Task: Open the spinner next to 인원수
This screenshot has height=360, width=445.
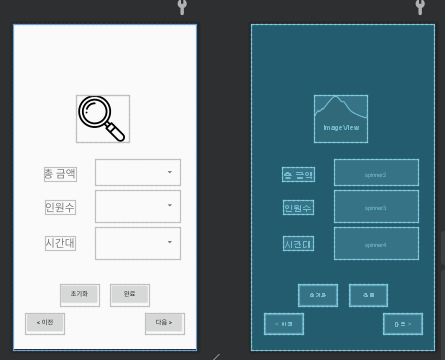Action: coord(138,206)
